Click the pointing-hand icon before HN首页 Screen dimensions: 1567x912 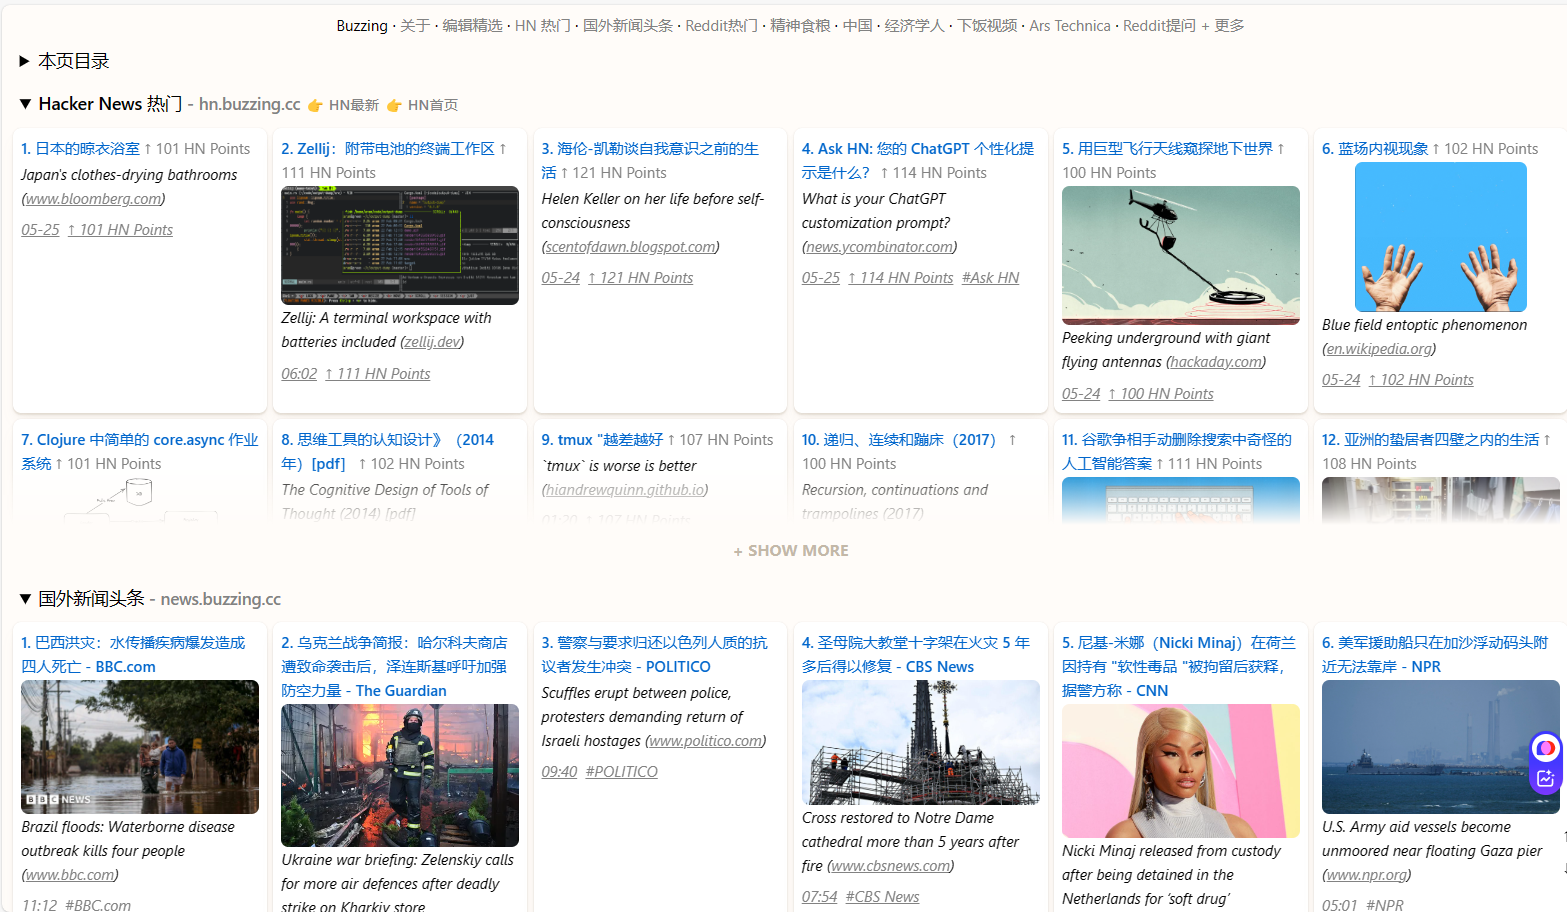coord(394,106)
